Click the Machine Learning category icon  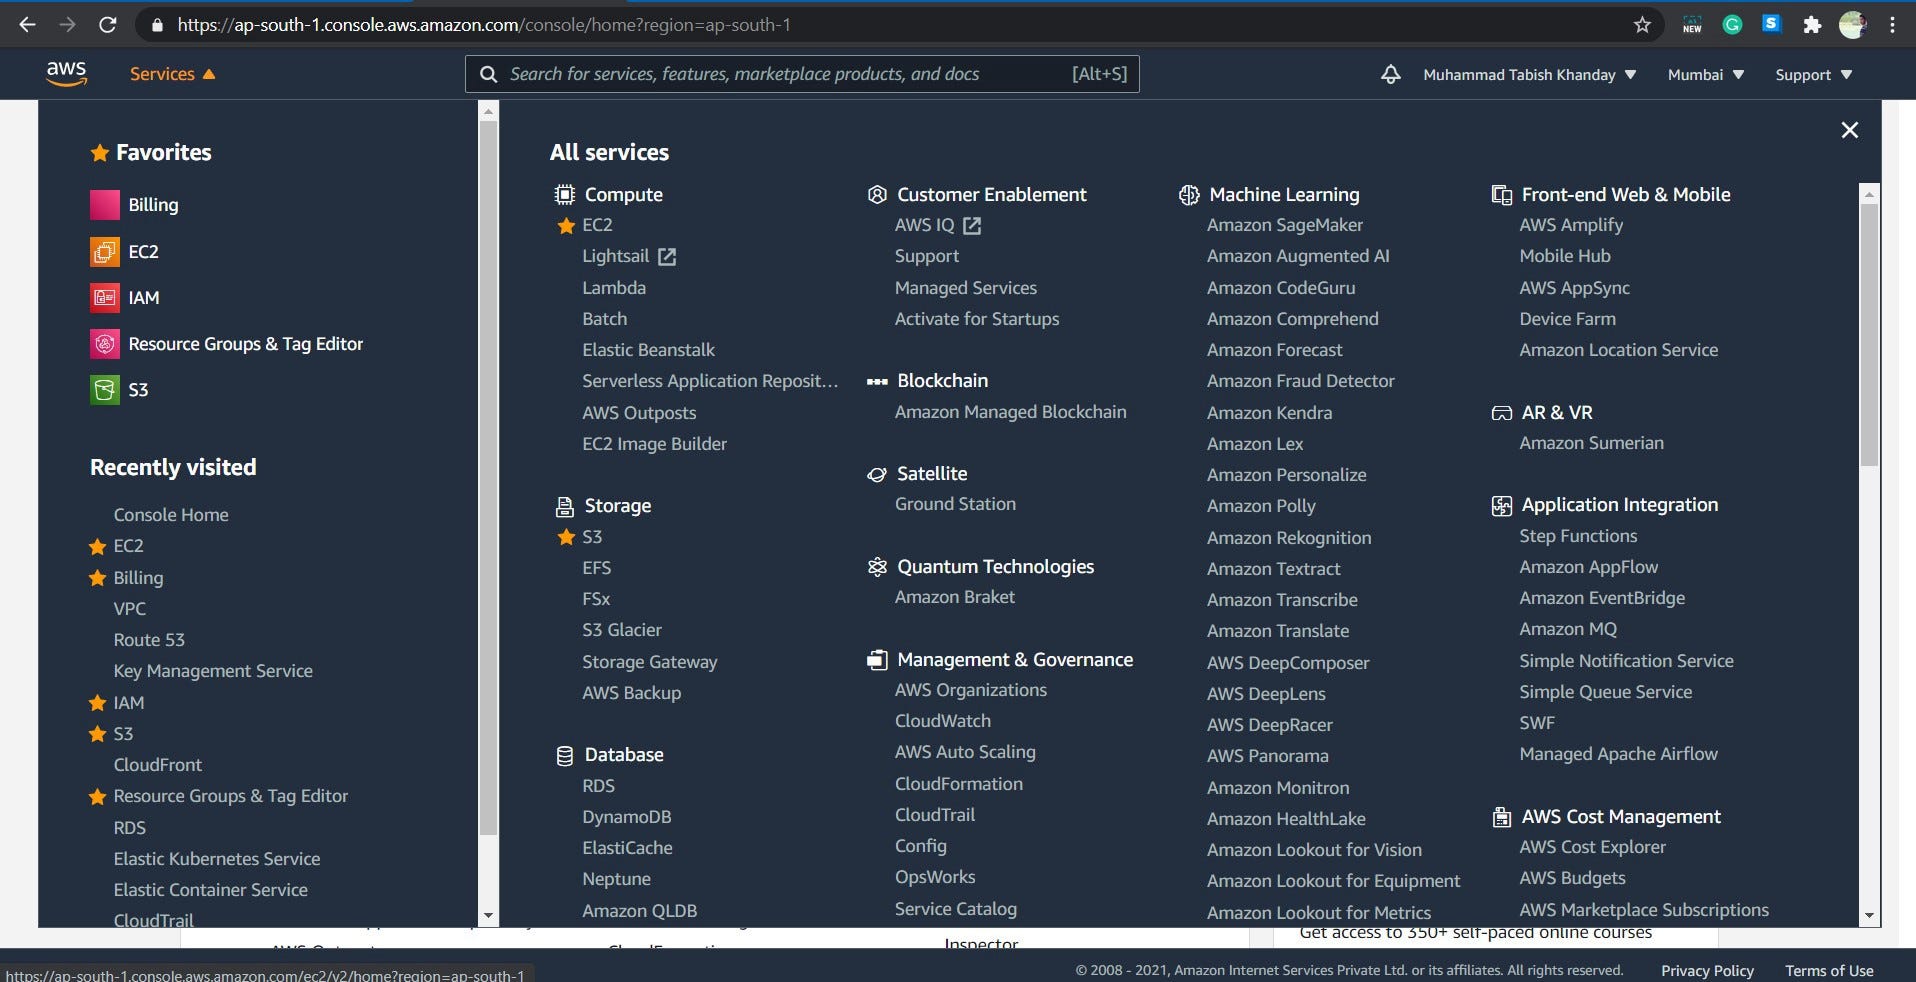(x=1189, y=194)
